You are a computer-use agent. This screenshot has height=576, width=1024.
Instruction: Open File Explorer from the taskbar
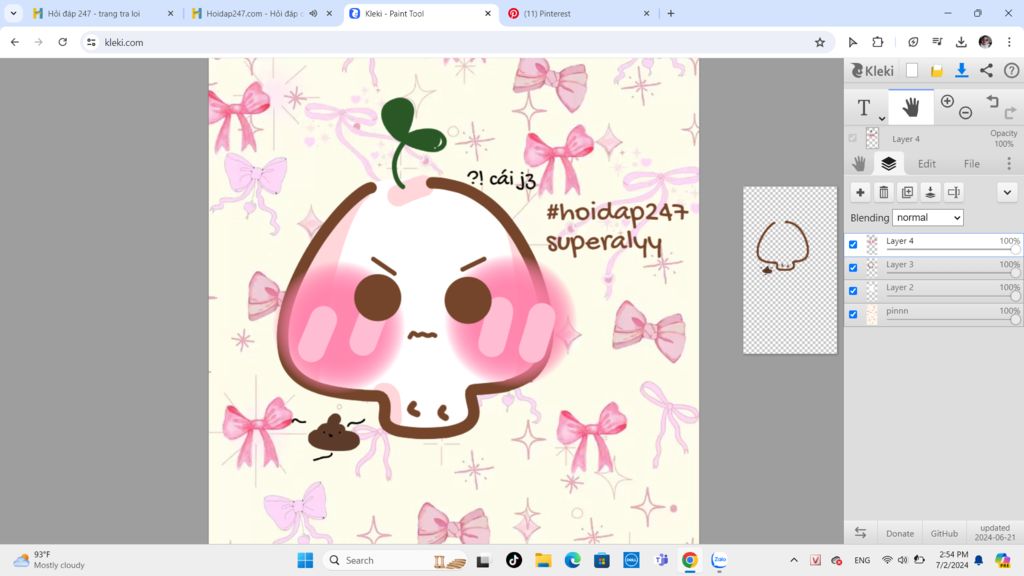tap(543, 560)
